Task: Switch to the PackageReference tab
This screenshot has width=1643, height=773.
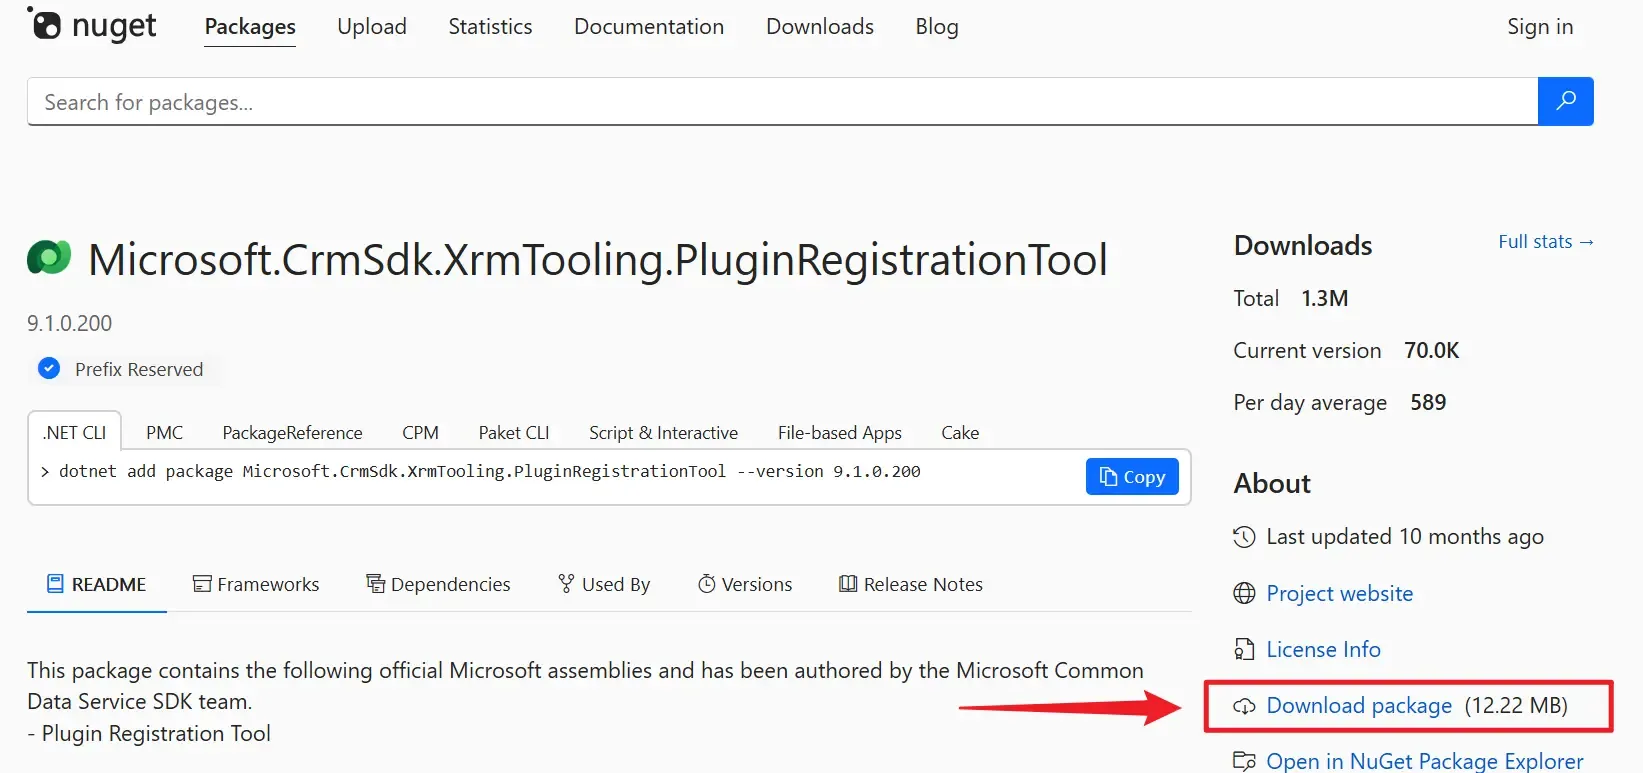Action: pos(292,433)
